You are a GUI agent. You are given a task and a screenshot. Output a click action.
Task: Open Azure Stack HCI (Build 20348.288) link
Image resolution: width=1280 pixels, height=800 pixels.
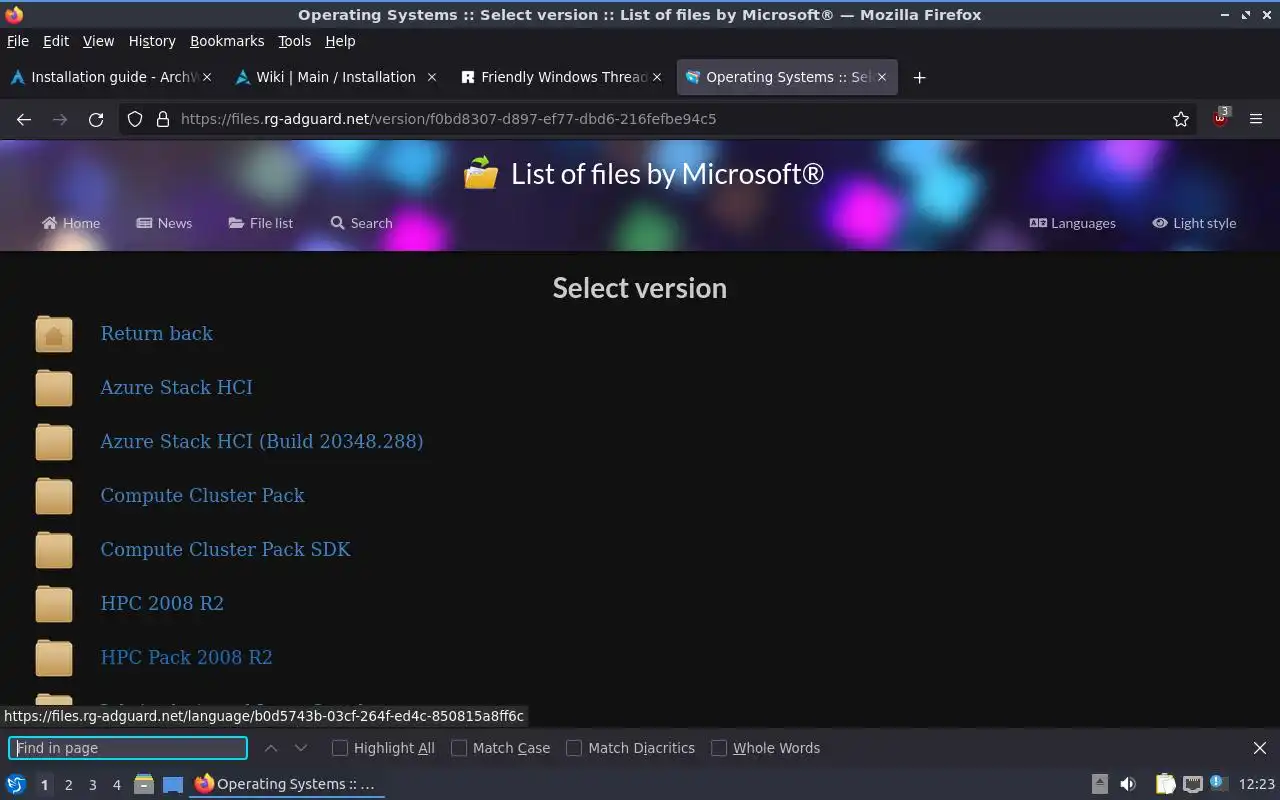(262, 442)
